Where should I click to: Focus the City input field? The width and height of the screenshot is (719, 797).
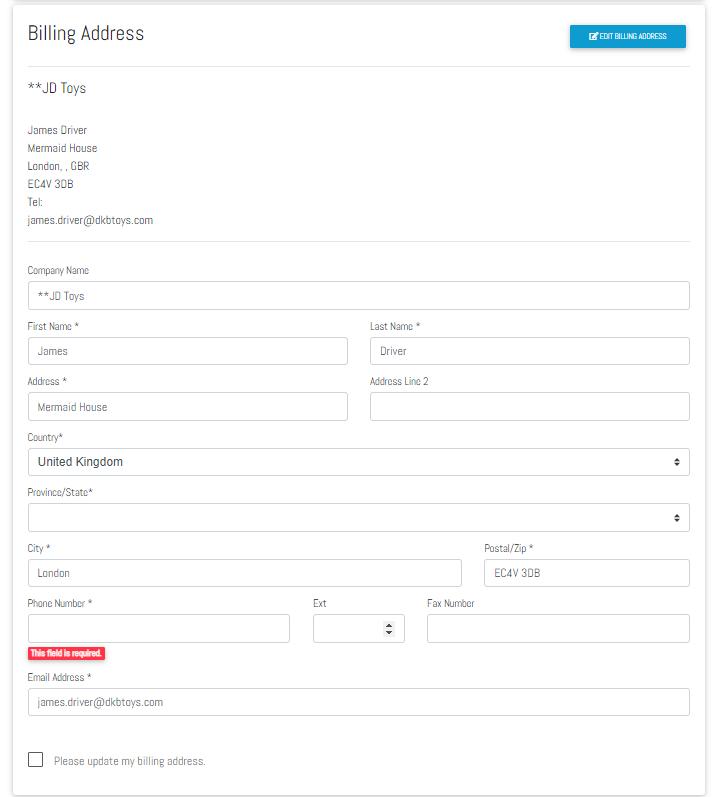[x=245, y=573]
